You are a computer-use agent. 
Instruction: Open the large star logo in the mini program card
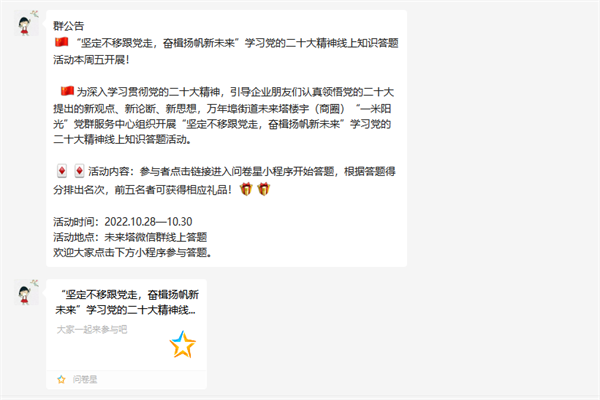click(183, 344)
